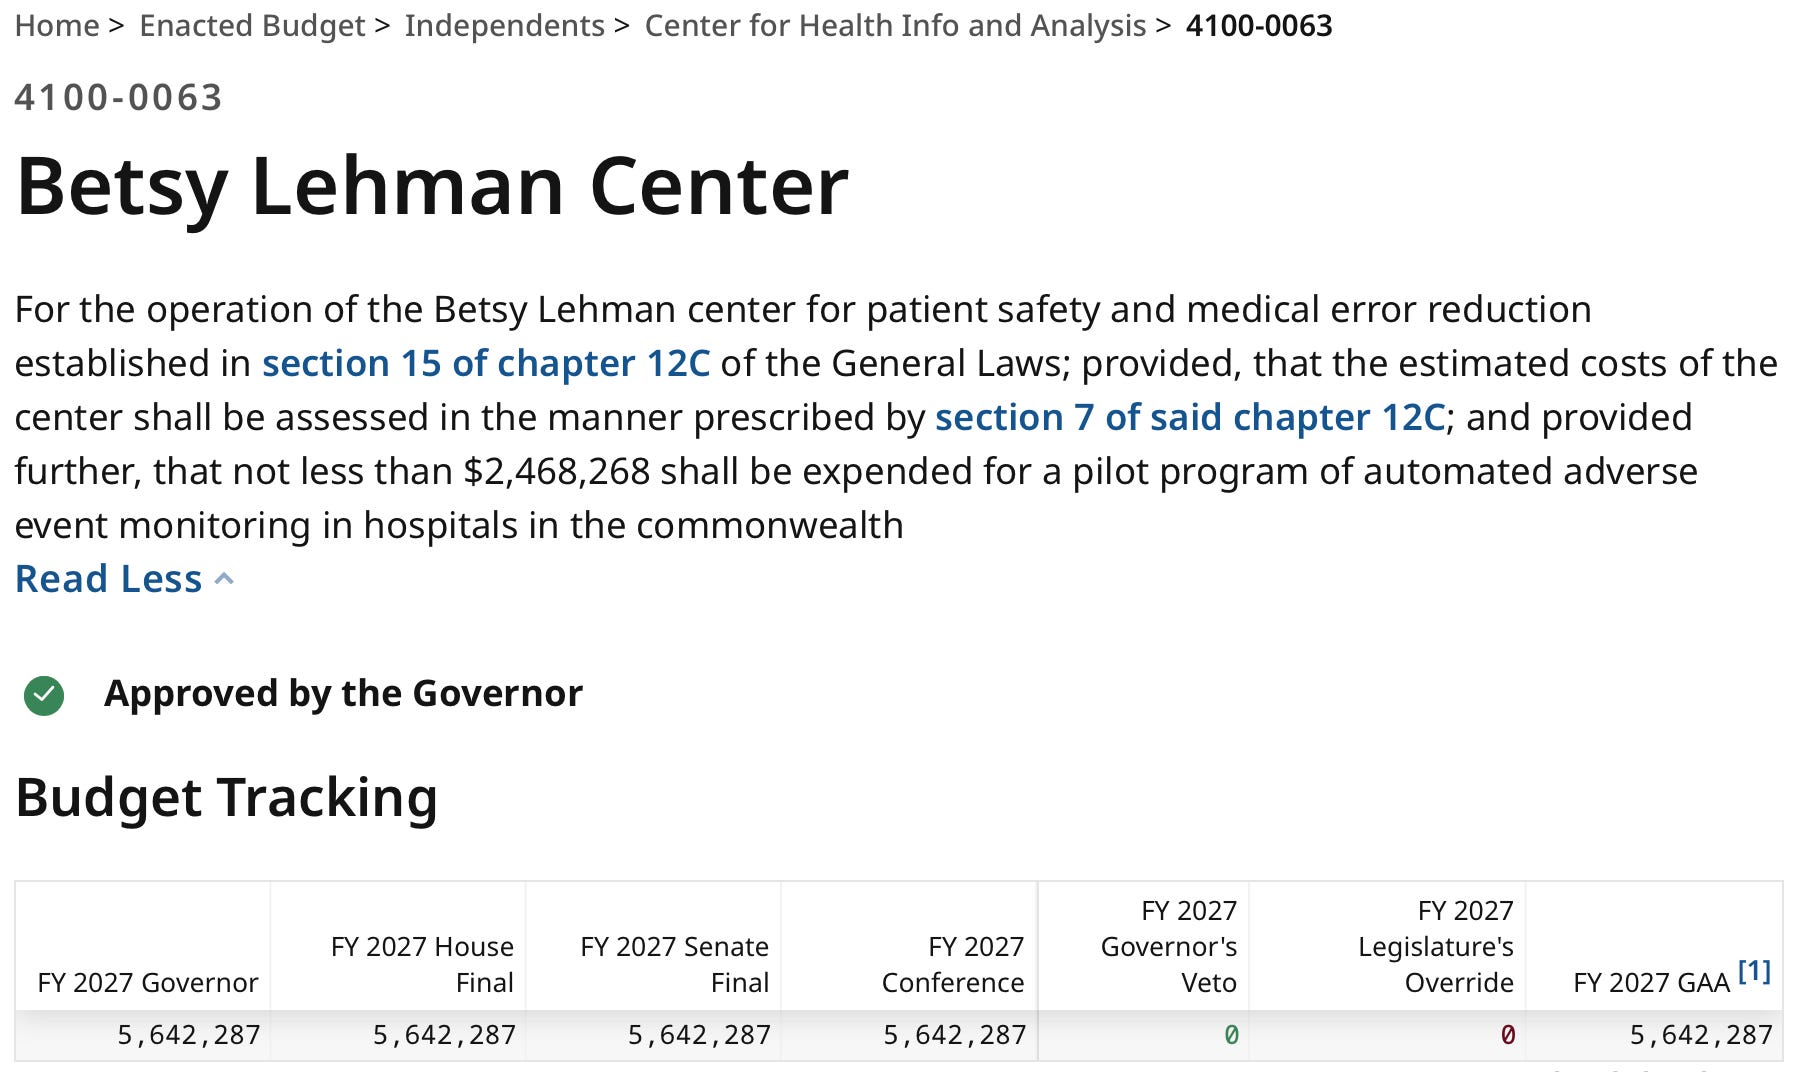
Task: Select FY 2027 House Final header
Action: pos(422,964)
